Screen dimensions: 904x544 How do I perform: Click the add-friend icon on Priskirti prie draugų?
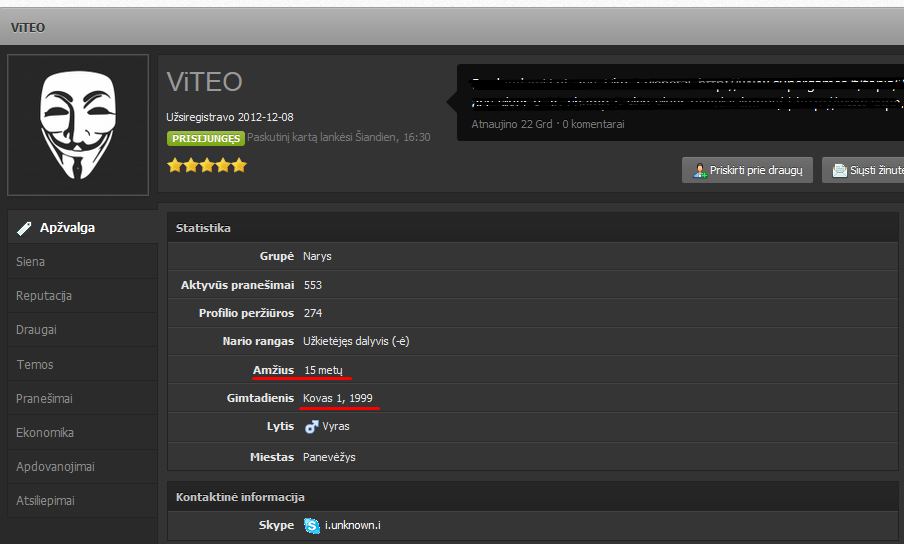point(700,171)
